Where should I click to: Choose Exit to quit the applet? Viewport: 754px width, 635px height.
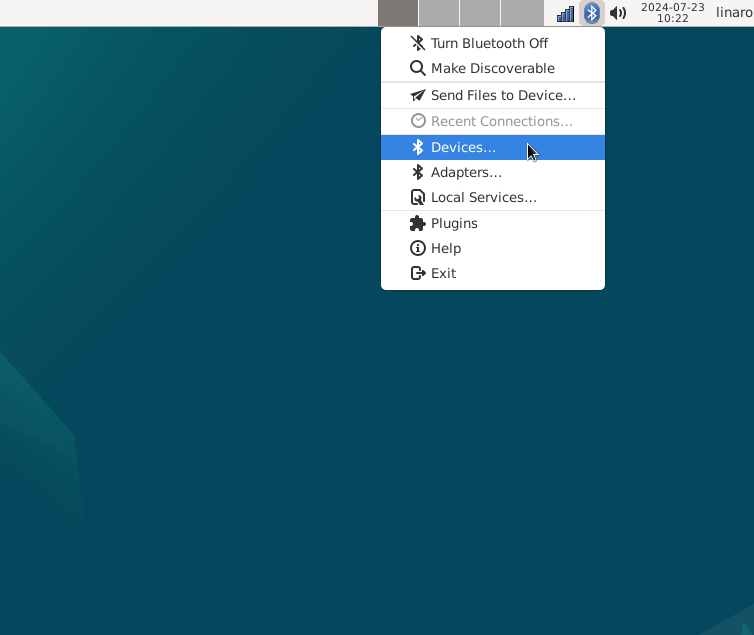493,273
